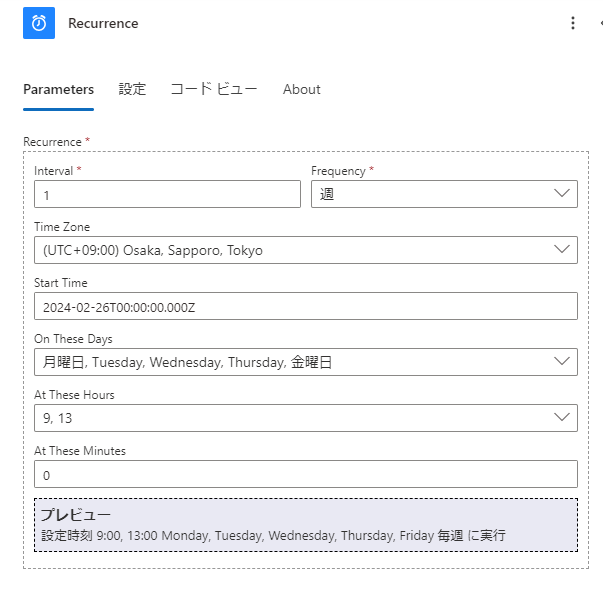
Task: Focus the Start Time text field
Action: coord(305,306)
